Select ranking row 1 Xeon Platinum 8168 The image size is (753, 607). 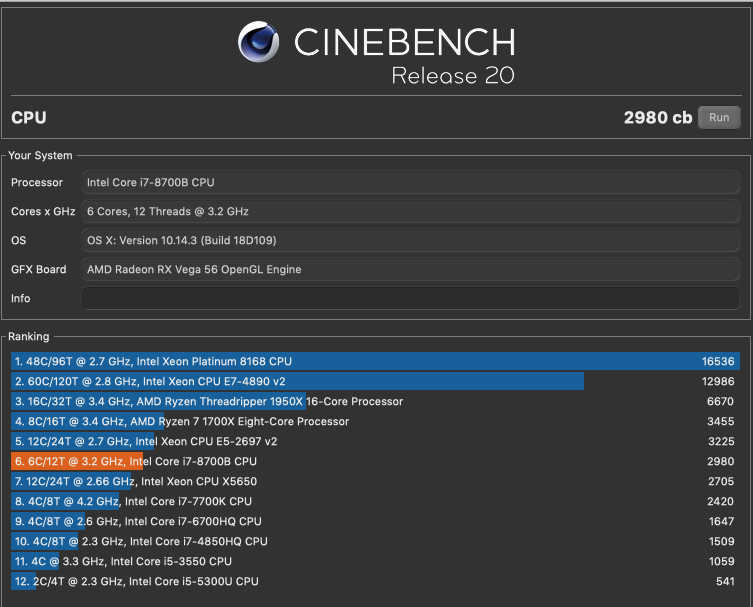376,361
